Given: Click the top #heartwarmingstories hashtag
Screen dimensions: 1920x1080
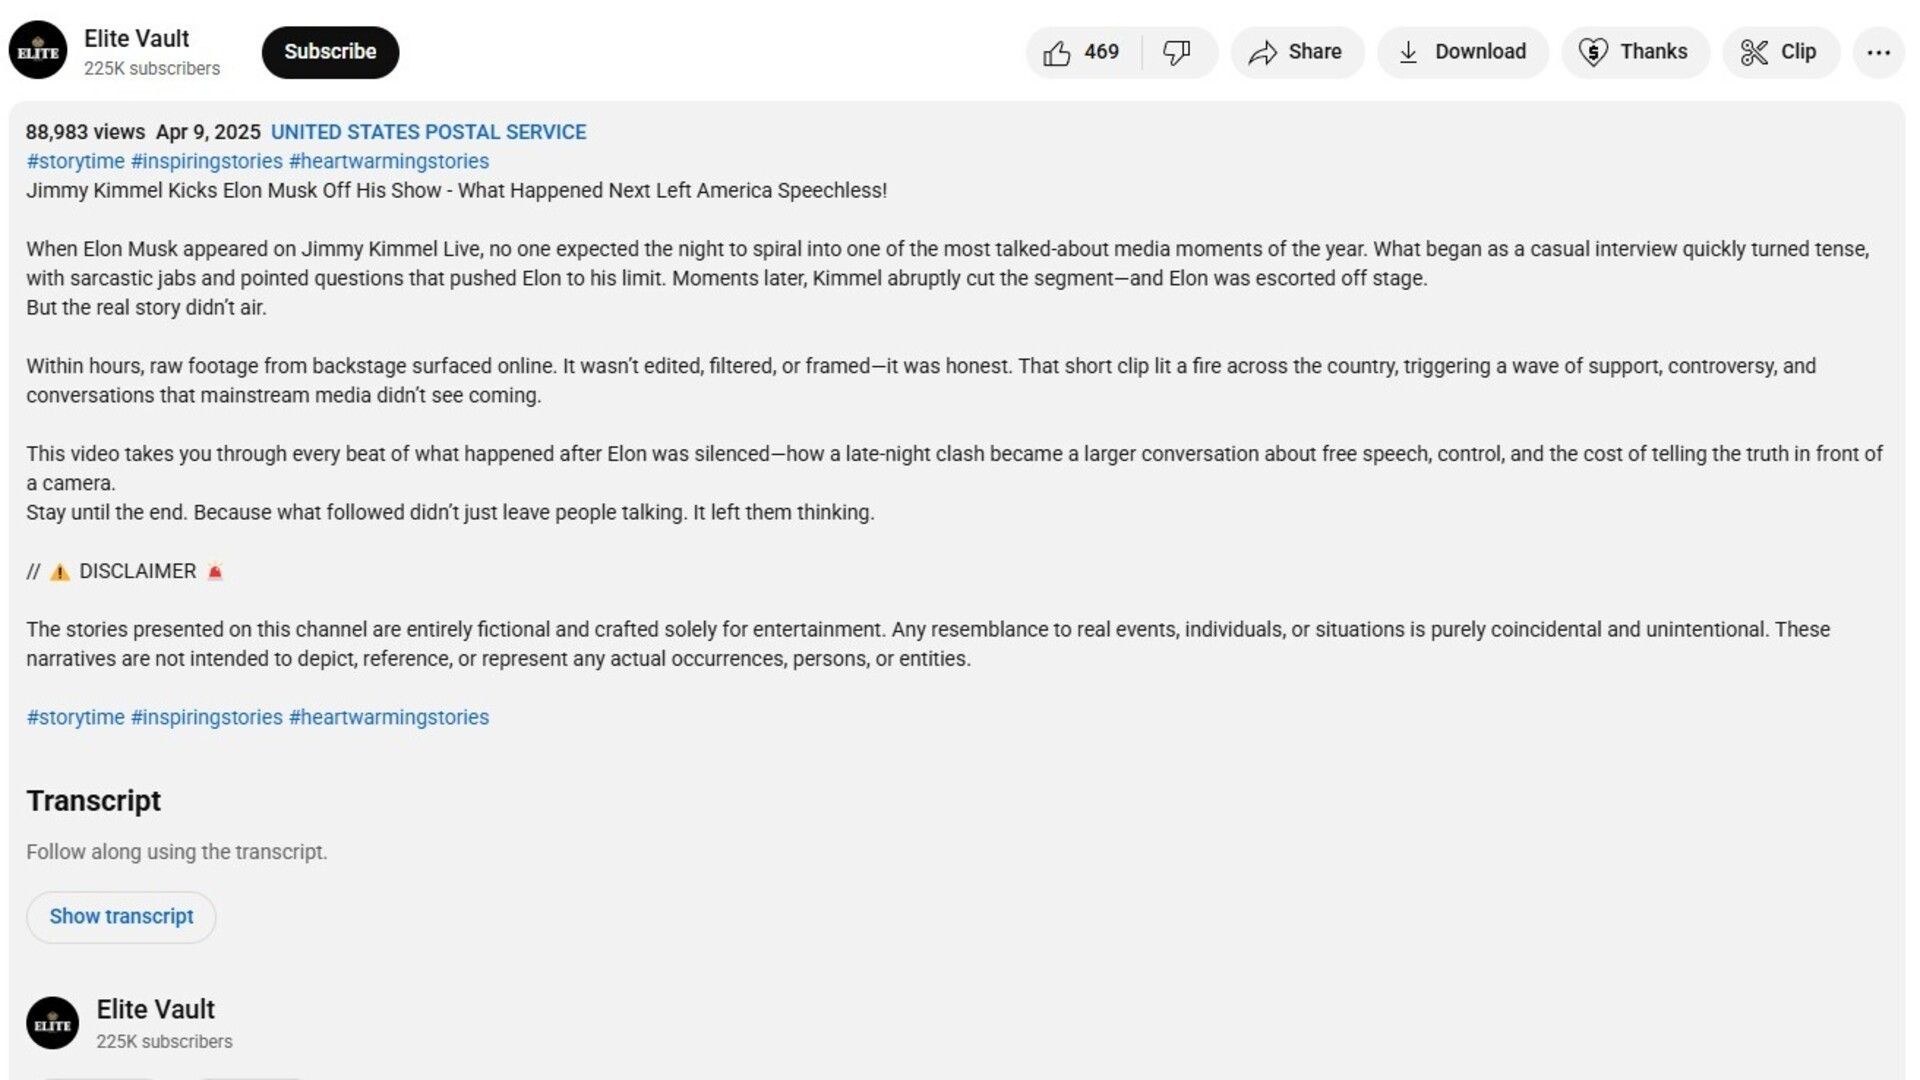Looking at the screenshot, I should pos(389,161).
